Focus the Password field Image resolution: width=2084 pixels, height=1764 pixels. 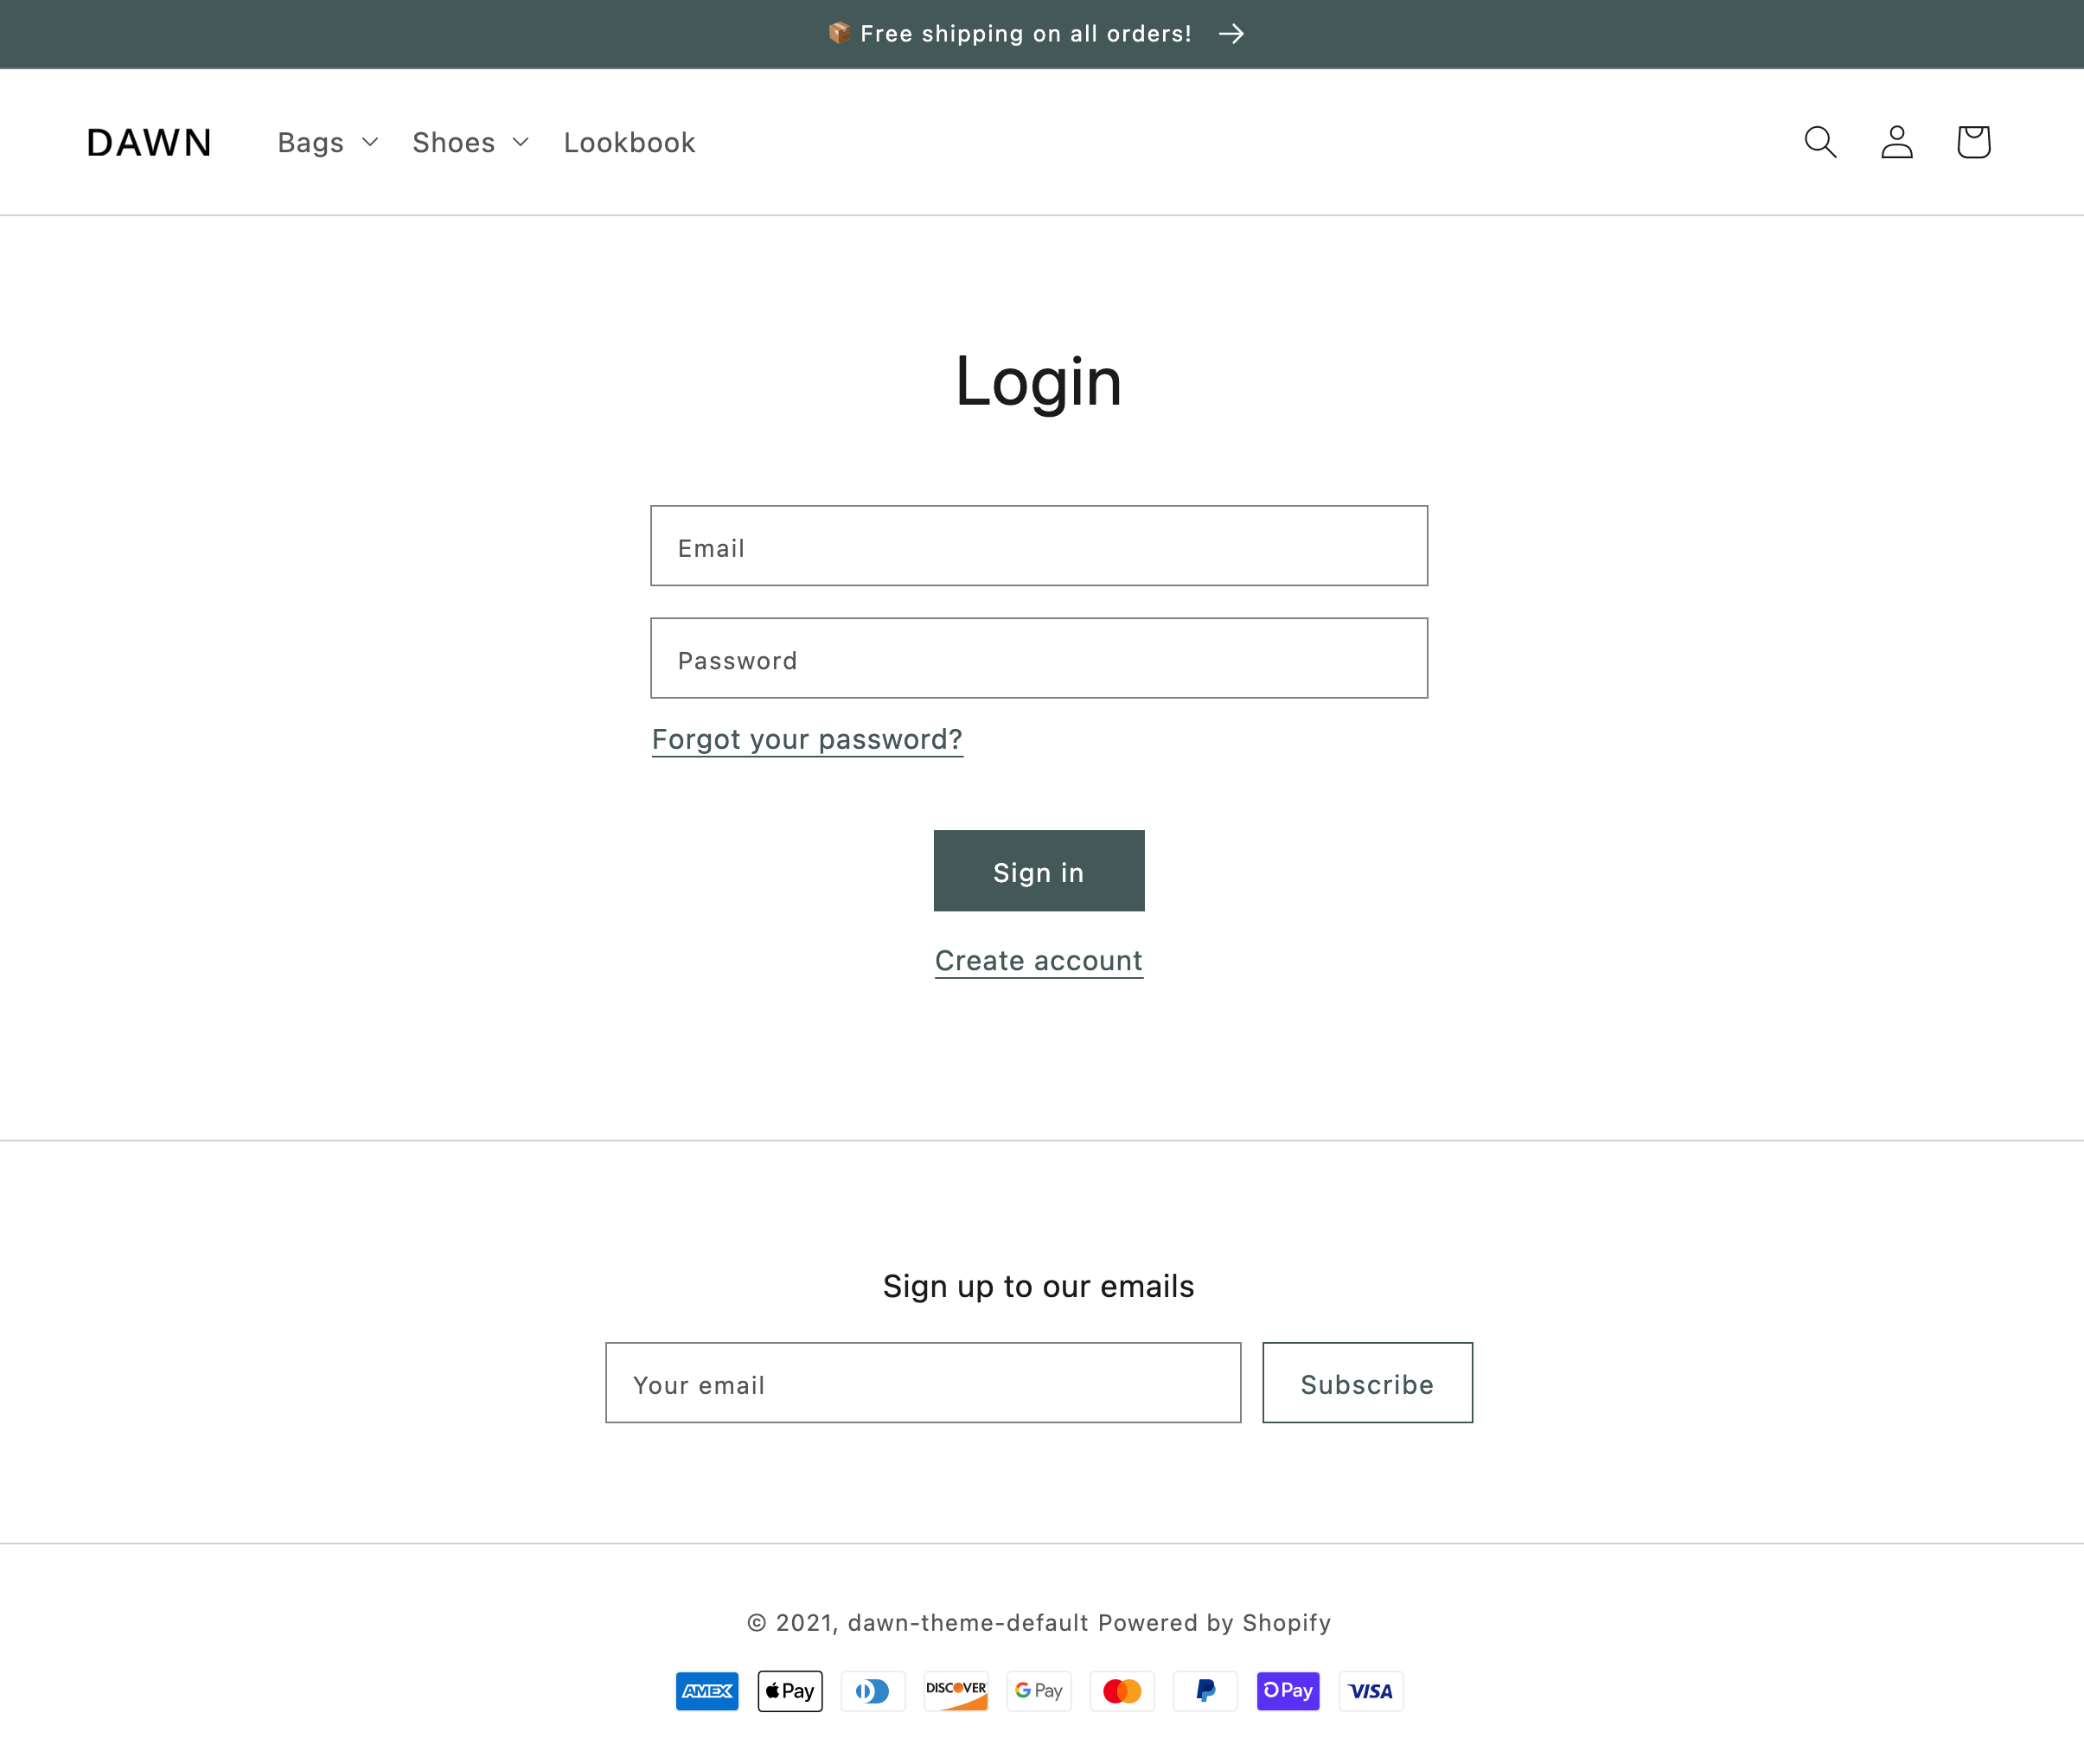[1038, 658]
